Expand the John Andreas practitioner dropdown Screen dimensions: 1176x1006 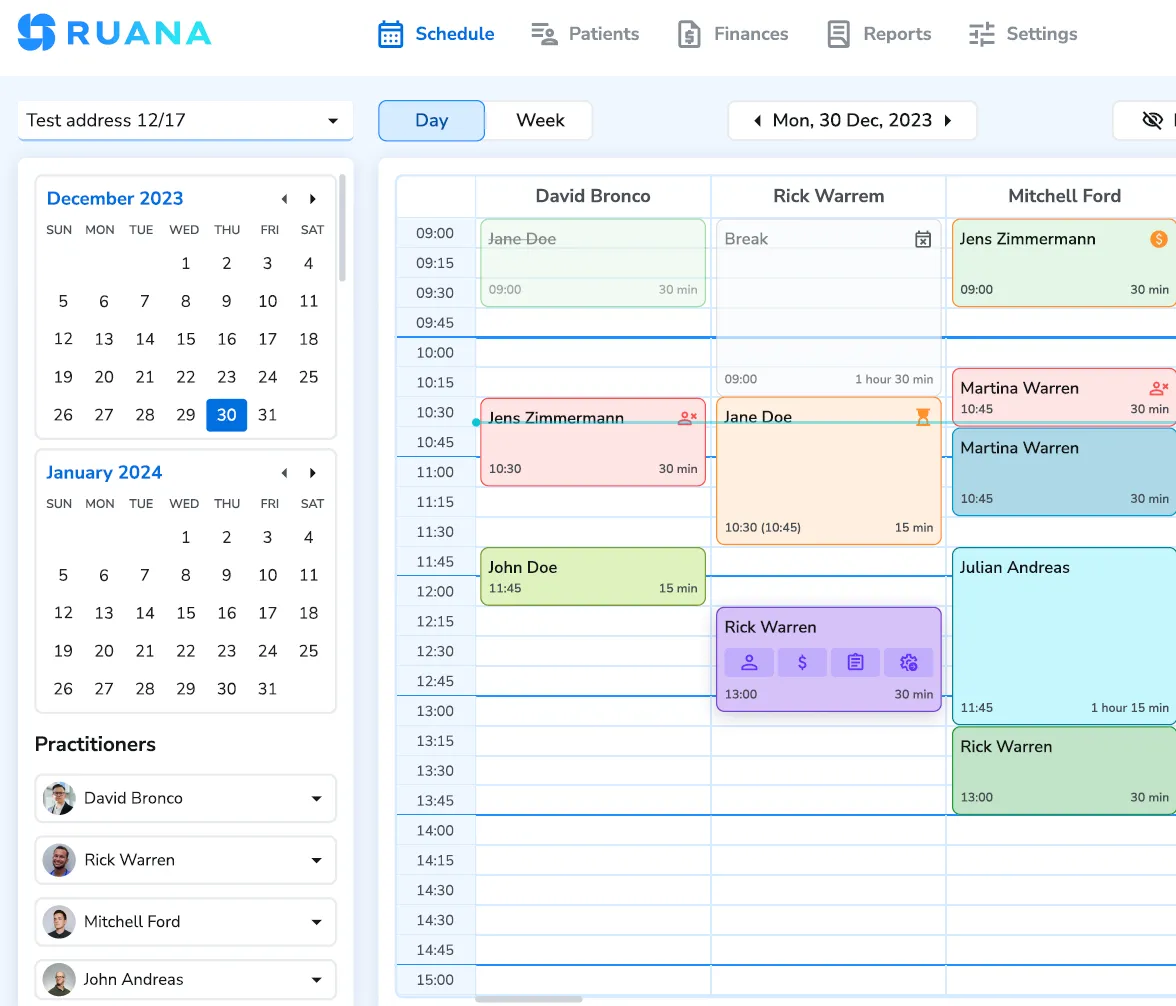(x=318, y=980)
